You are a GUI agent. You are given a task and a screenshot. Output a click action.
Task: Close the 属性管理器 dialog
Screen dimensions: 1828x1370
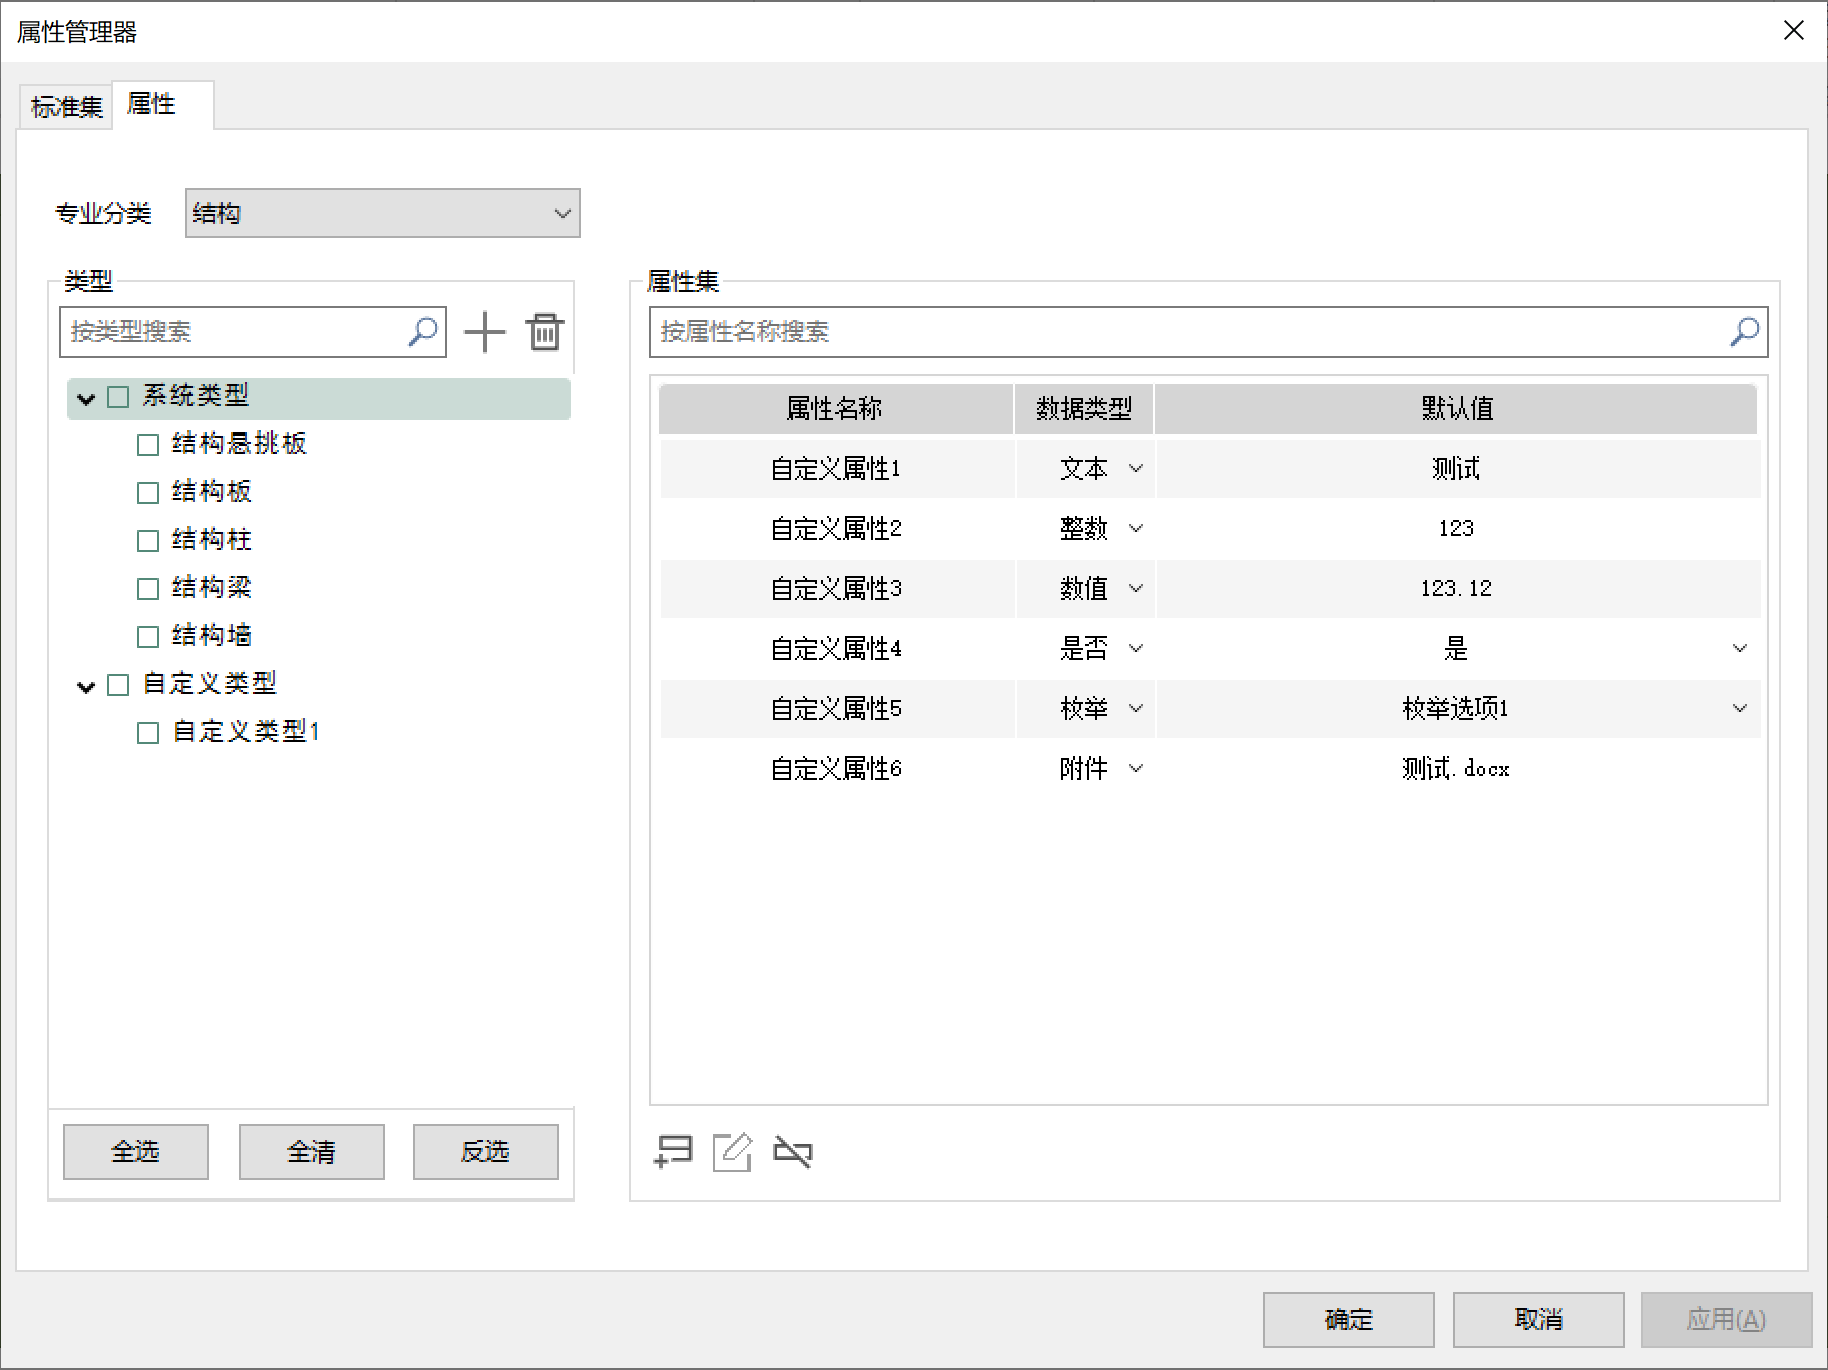tap(1794, 31)
